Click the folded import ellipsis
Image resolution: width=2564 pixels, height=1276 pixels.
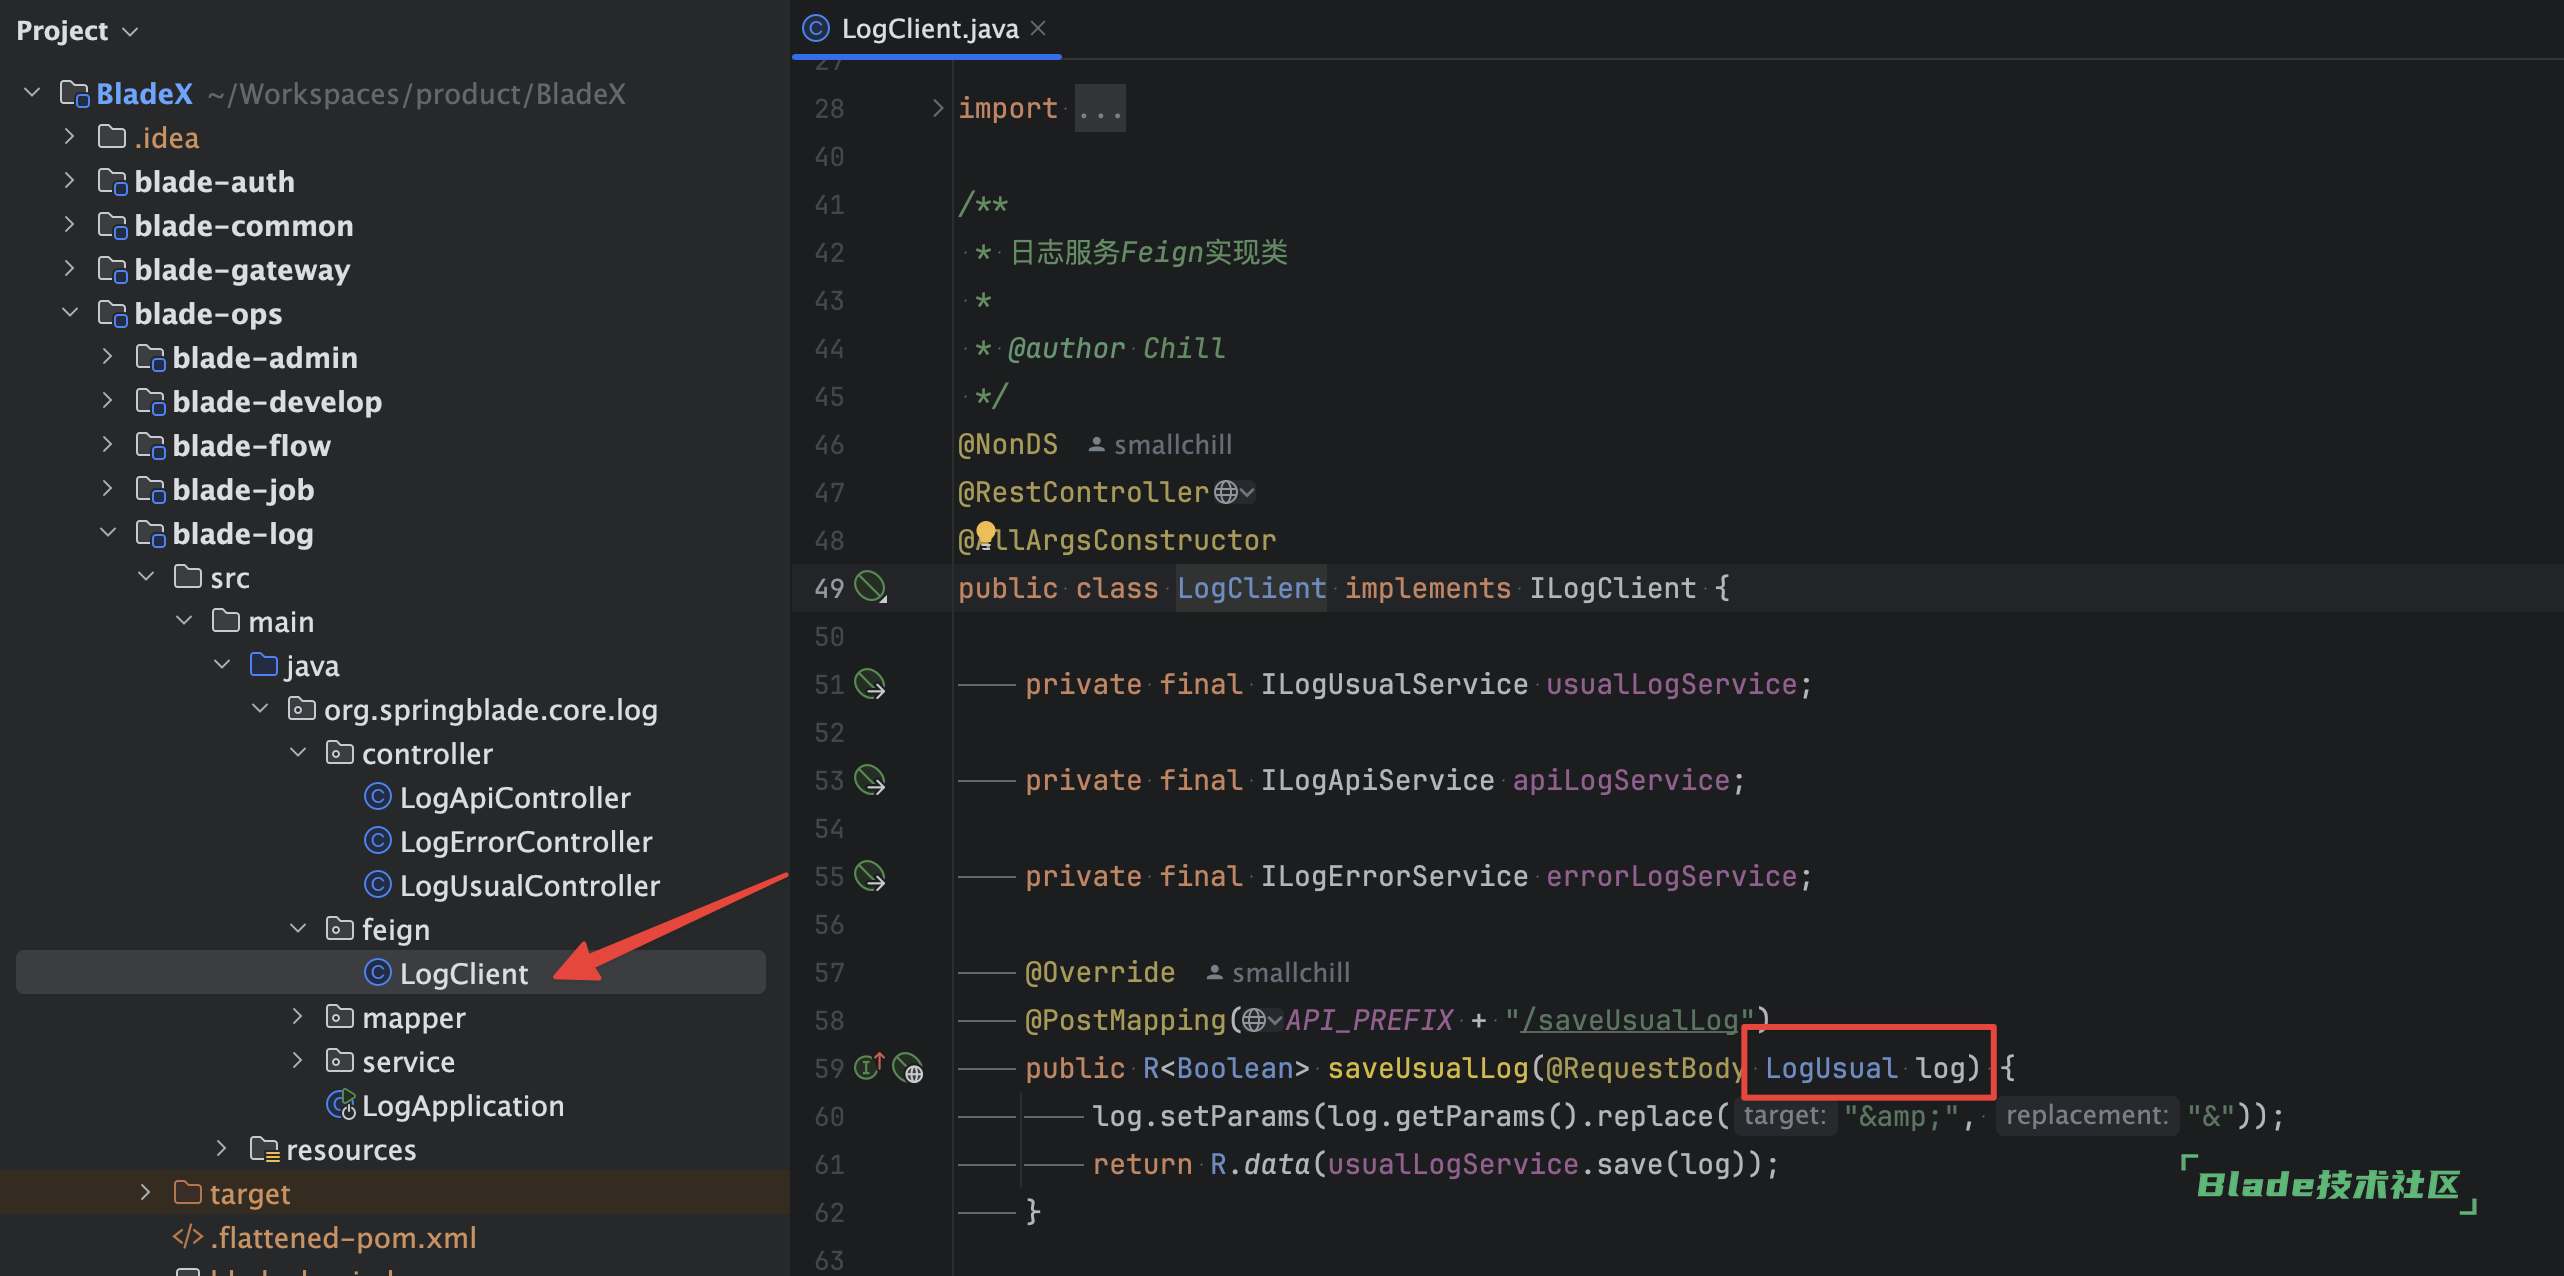(x=1100, y=109)
